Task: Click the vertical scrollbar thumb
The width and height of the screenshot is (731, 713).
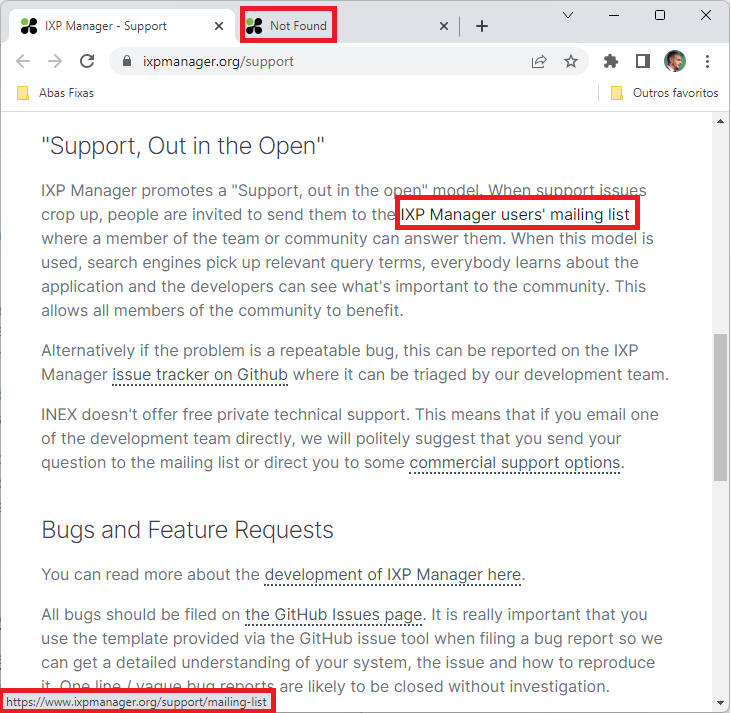Action: click(x=720, y=407)
